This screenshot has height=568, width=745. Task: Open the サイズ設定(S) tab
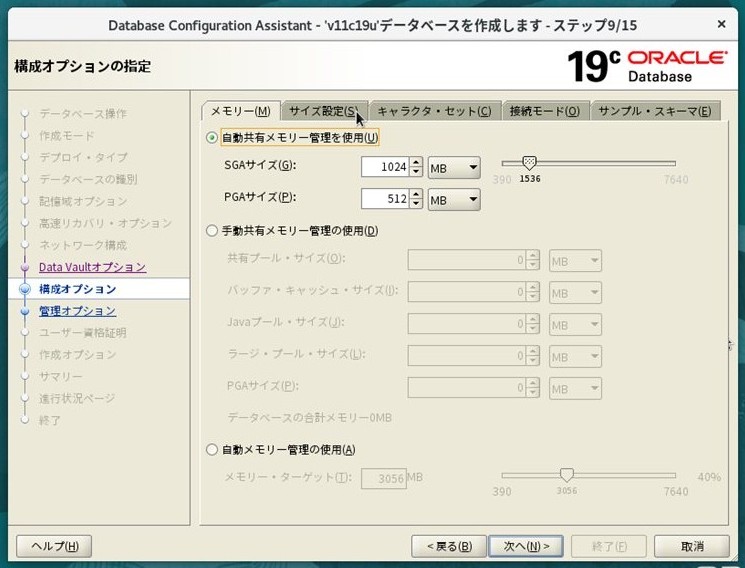point(324,111)
